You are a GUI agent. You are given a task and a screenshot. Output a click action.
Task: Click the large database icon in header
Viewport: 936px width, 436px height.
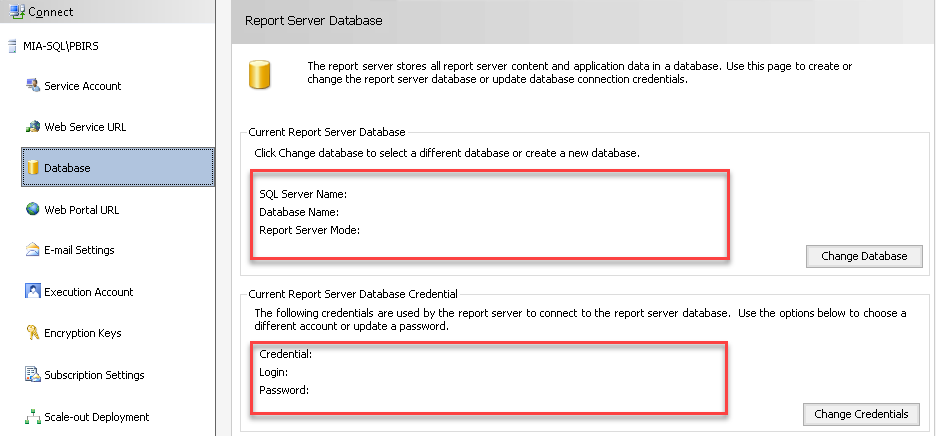[x=260, y=73]
